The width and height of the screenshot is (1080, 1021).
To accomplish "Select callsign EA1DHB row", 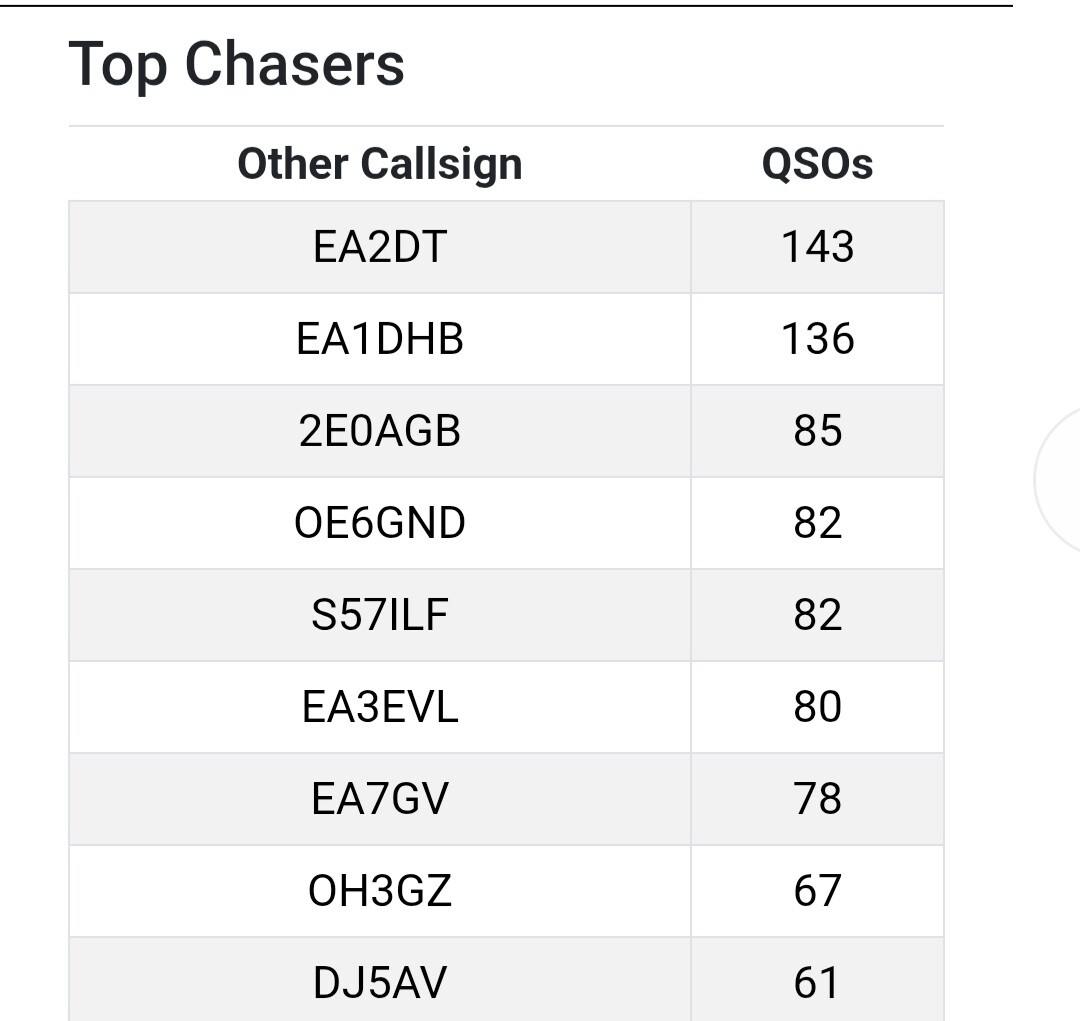I will point(379,339).
